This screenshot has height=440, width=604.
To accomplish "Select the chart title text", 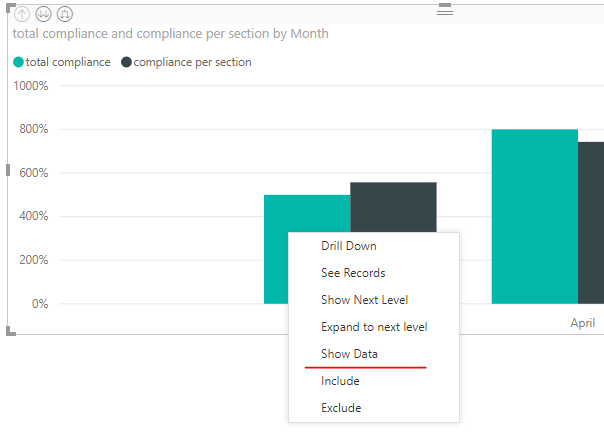I will (x=171, y=34).
